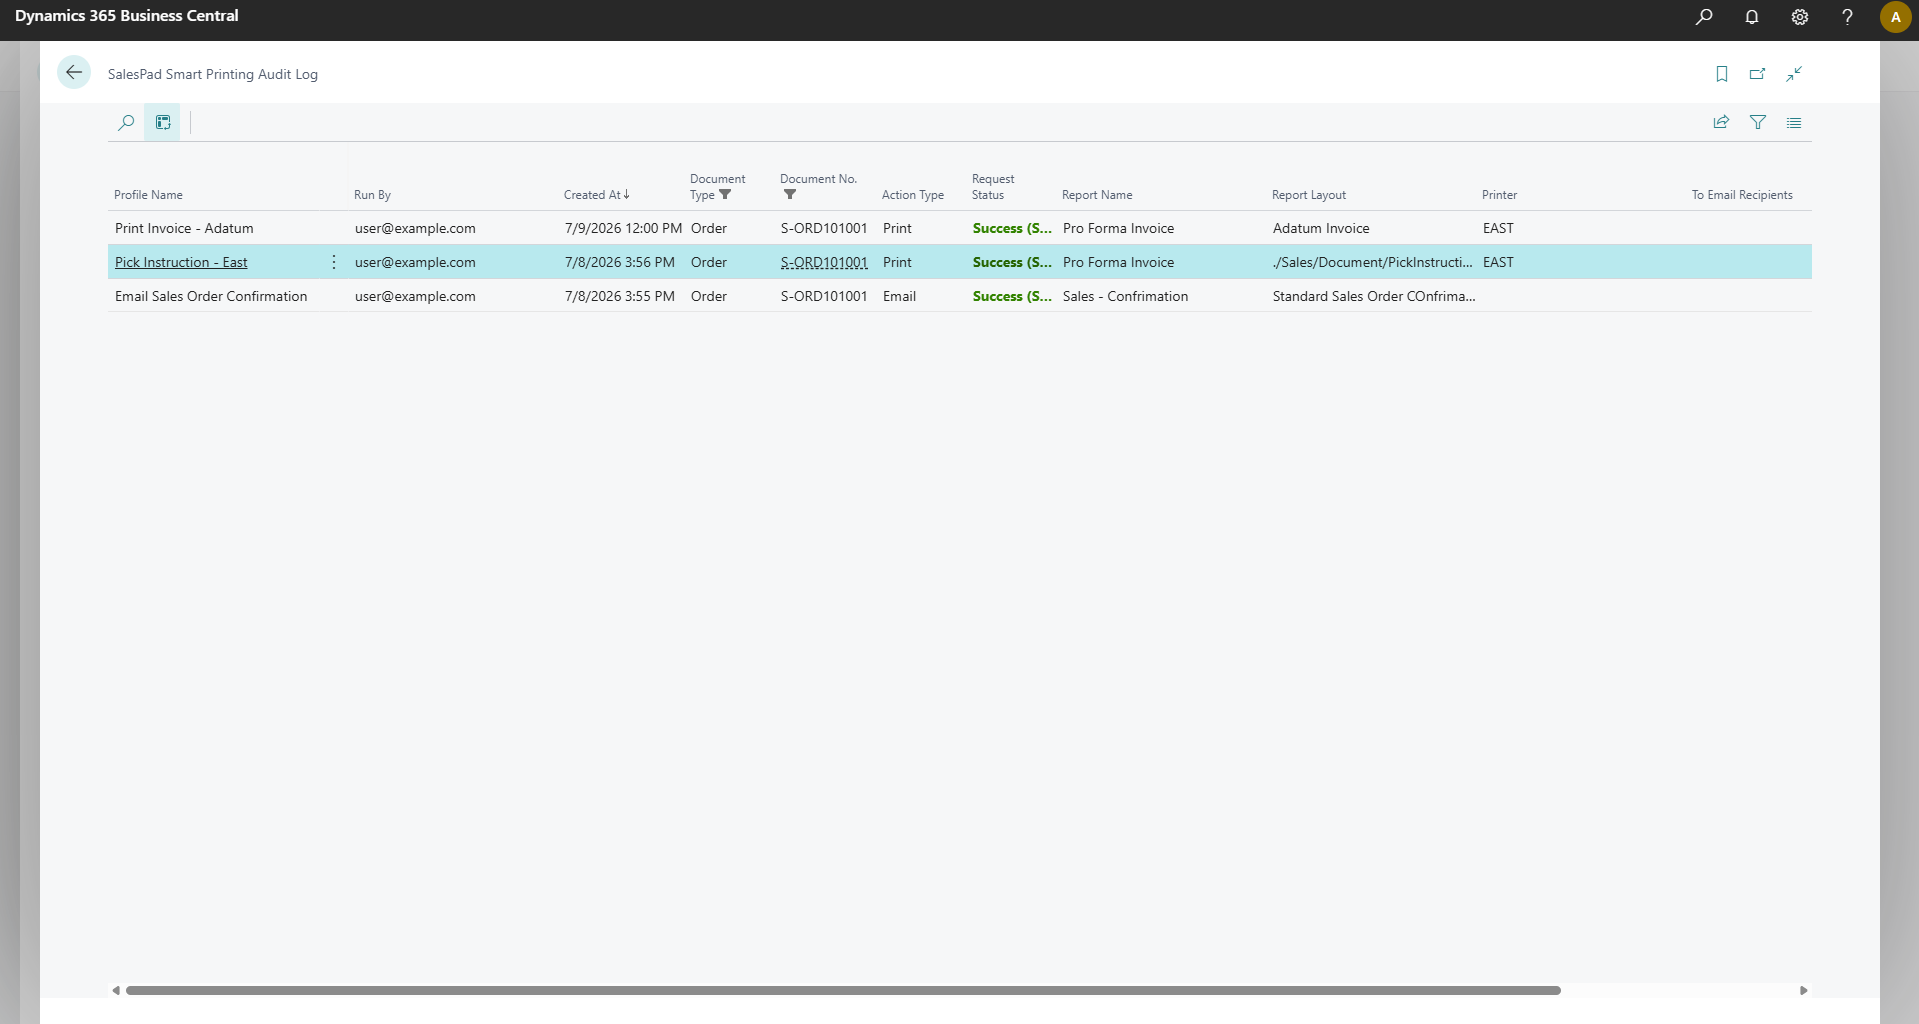
Task: Select the Email Sales Order Confirmation cell
Action: pyautogui.click(x=211, y=296)
